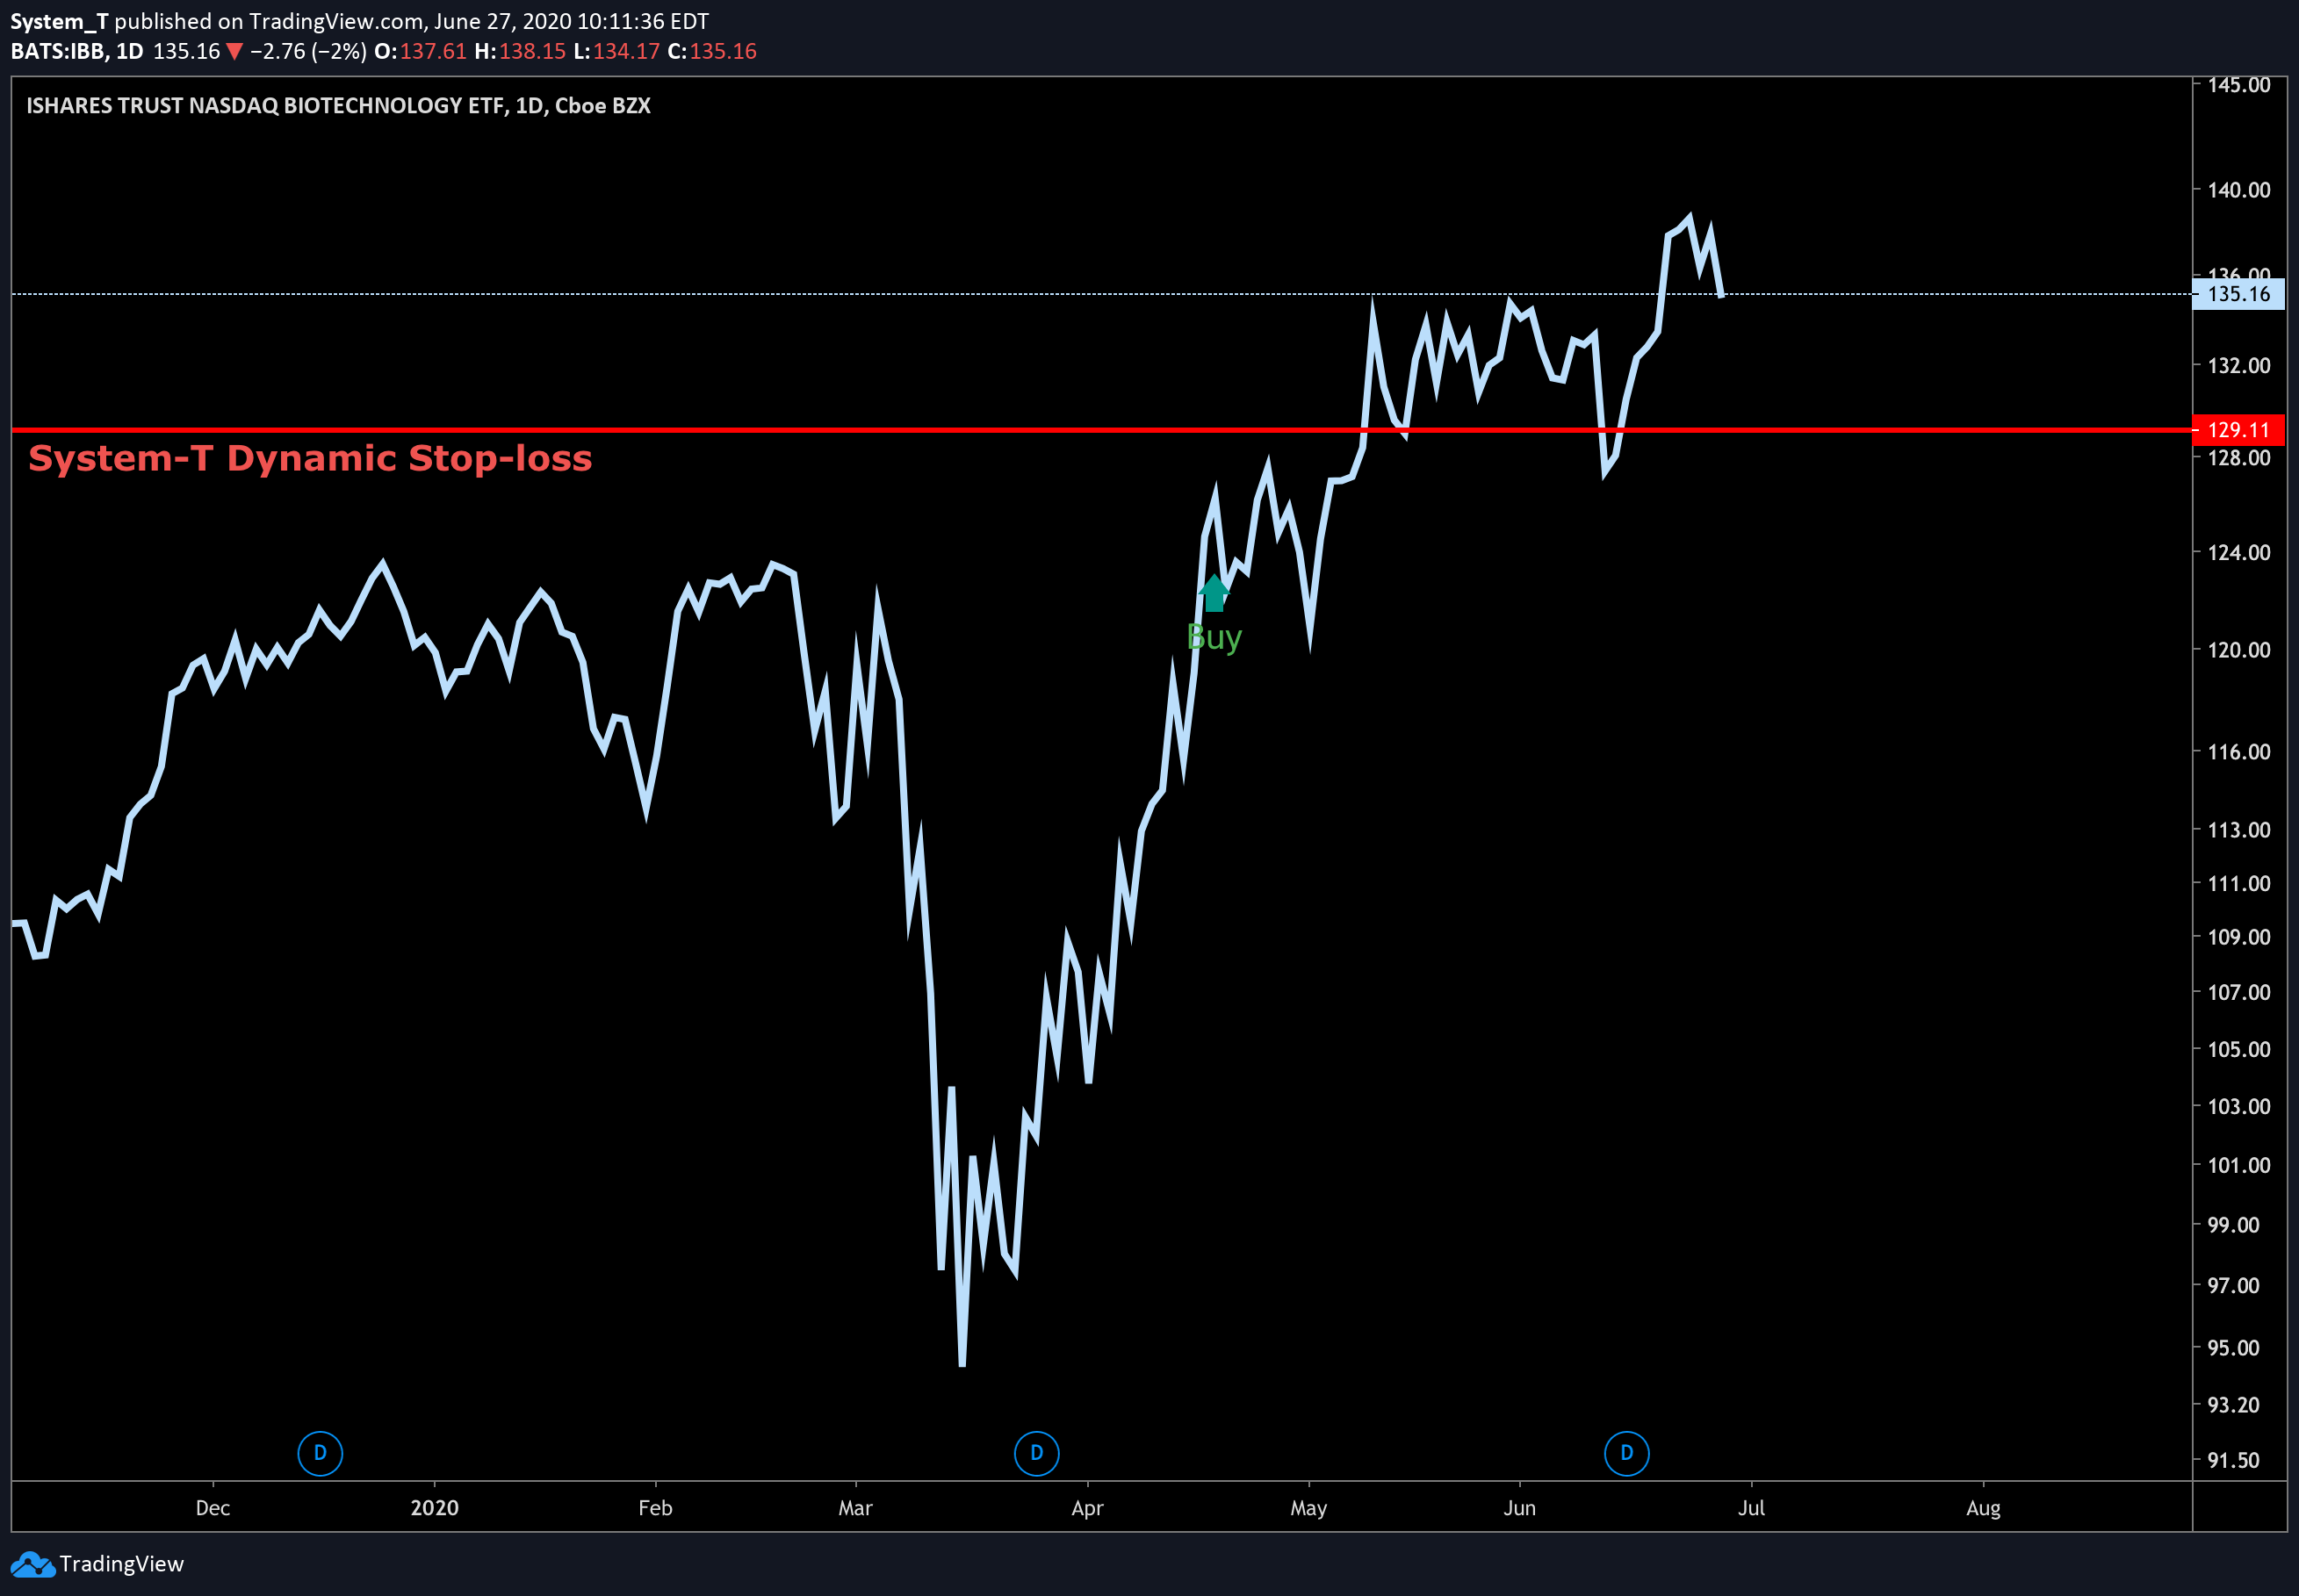This screenshot has width=2299, height=1596.
Task: Click the open value 137.61
Action: click(433, 51)
